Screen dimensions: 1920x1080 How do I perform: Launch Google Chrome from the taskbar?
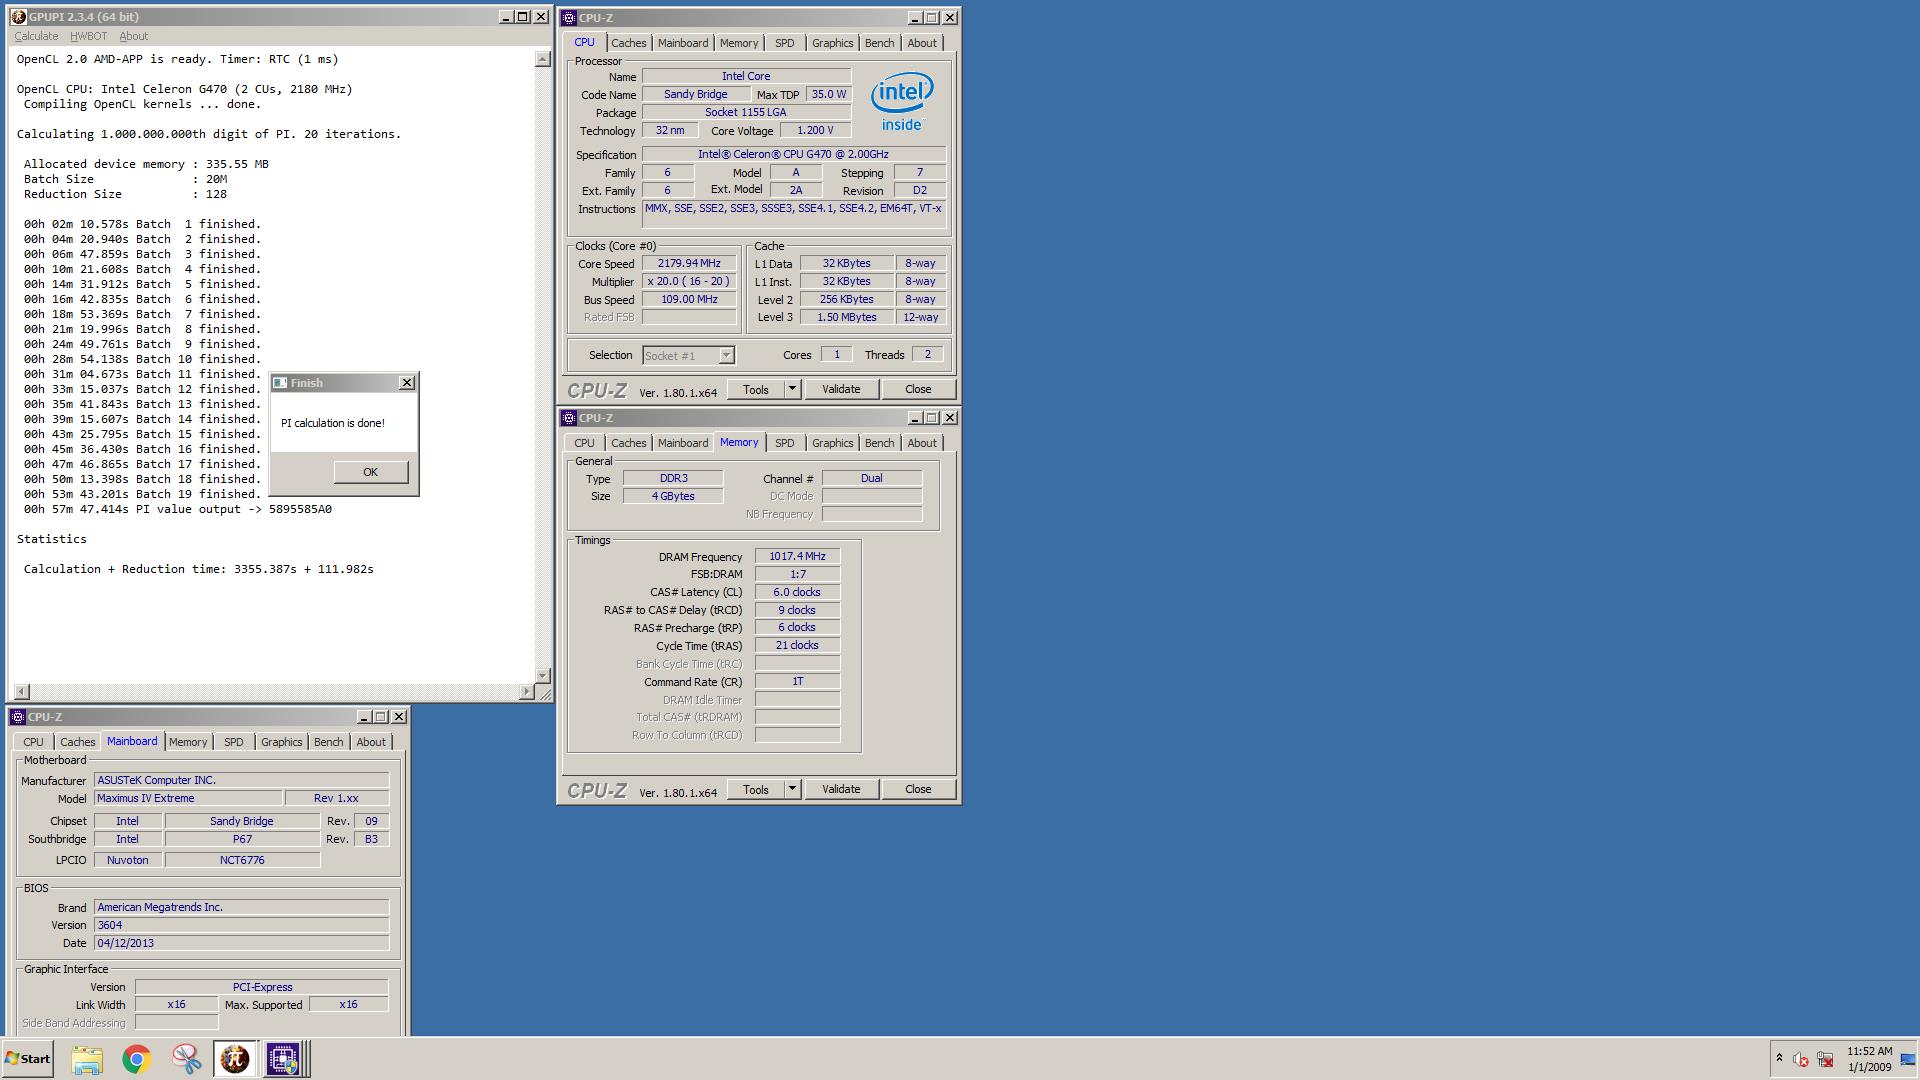tap(137, 1059)
